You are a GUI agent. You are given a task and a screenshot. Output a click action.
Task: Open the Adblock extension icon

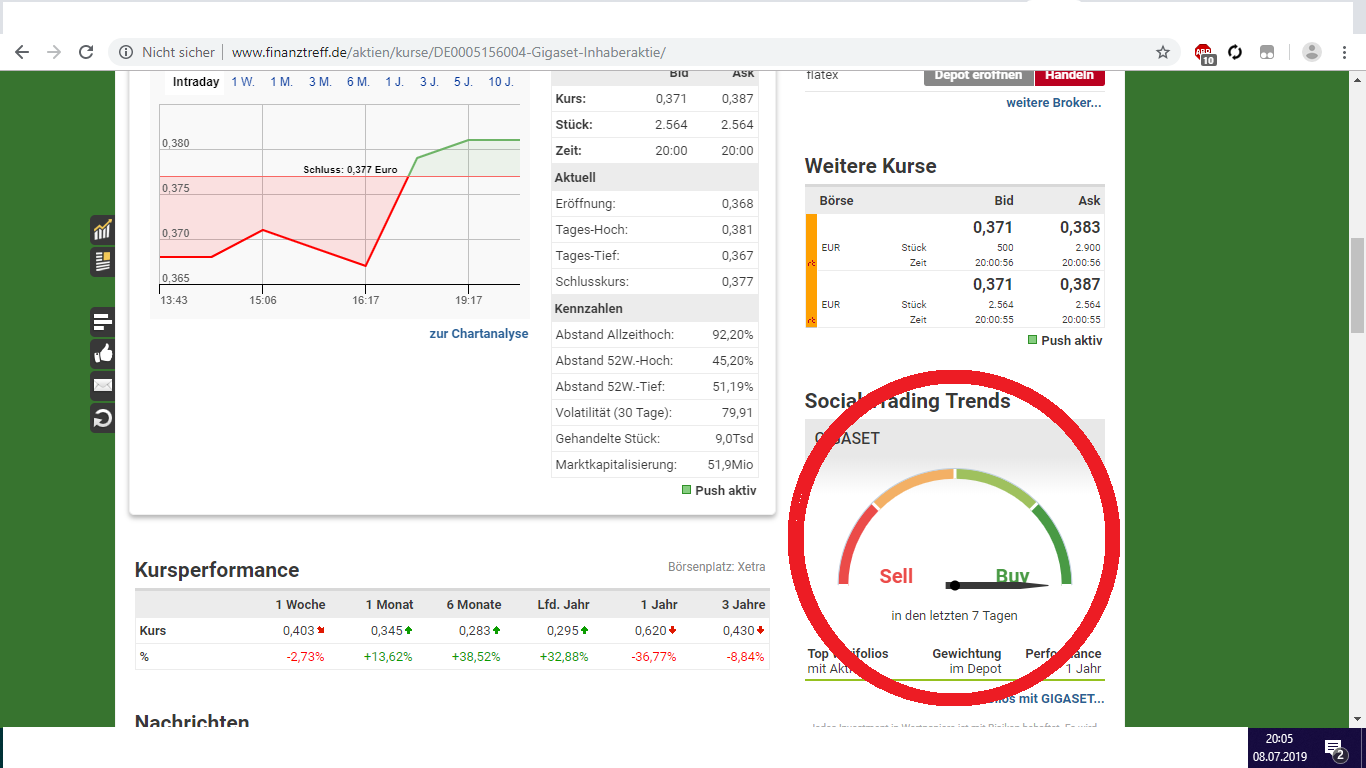(1204, 53)
